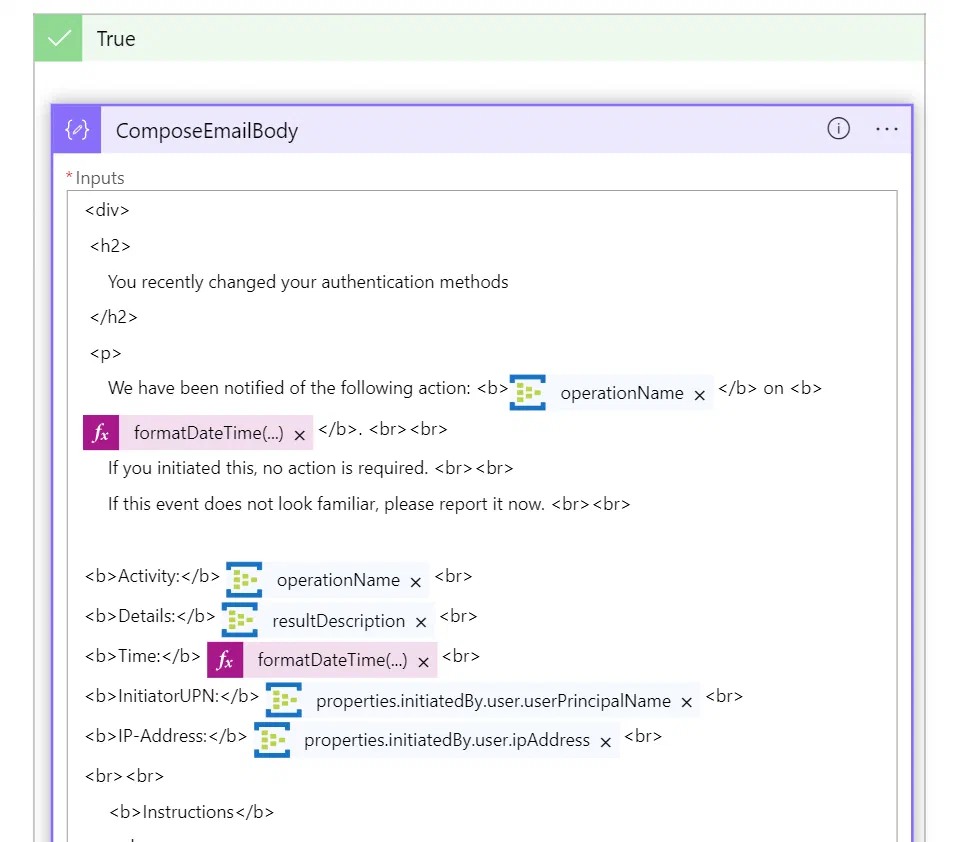Click the '<b>IP-Address:</b>' label text

[x=166, y=736]
